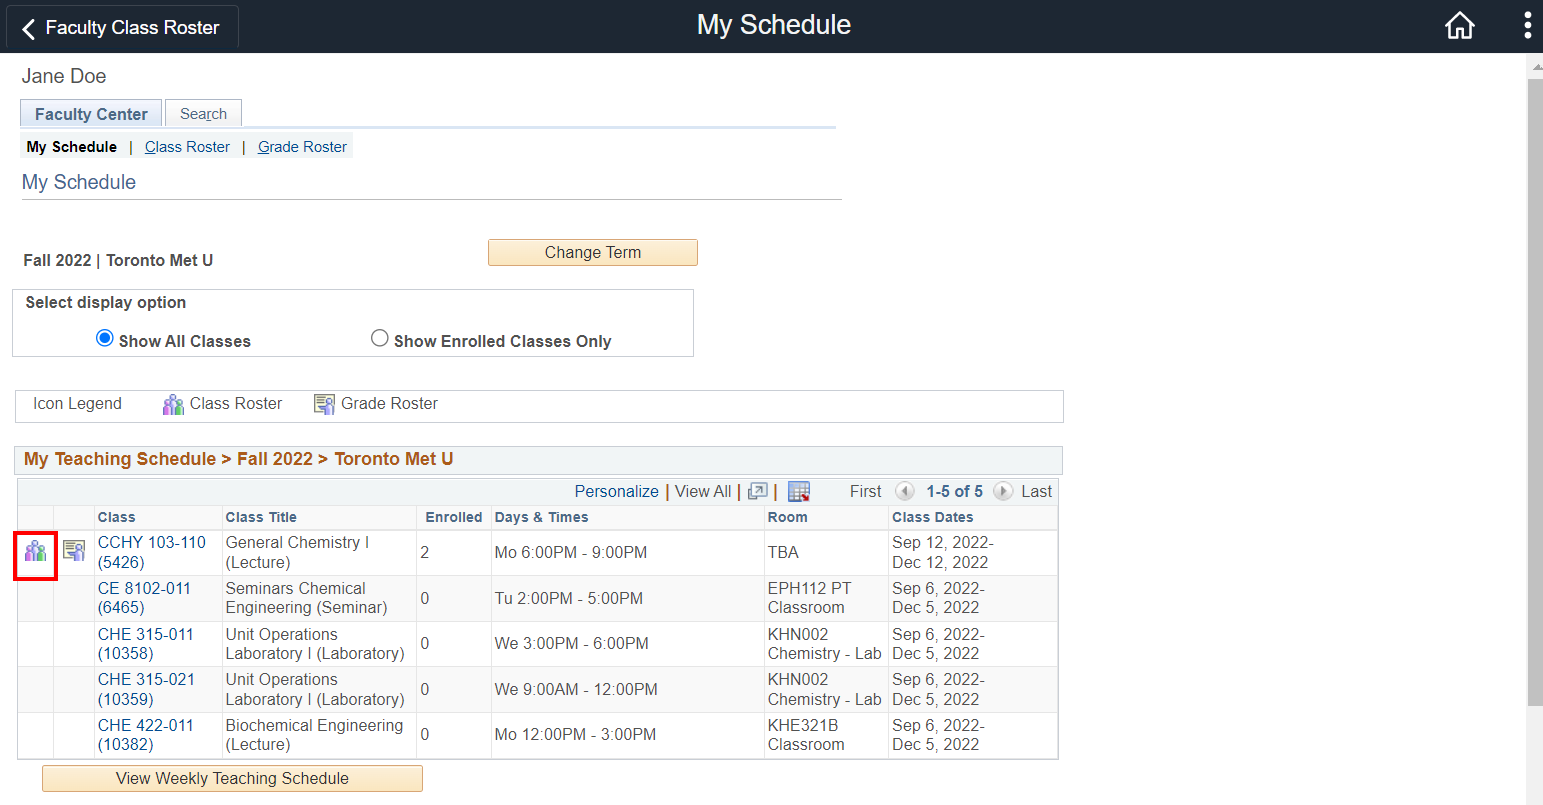This screenshot has width=1543, height=805.
Task: Click the Home icon in header
Action: (x=1459, y=26)
